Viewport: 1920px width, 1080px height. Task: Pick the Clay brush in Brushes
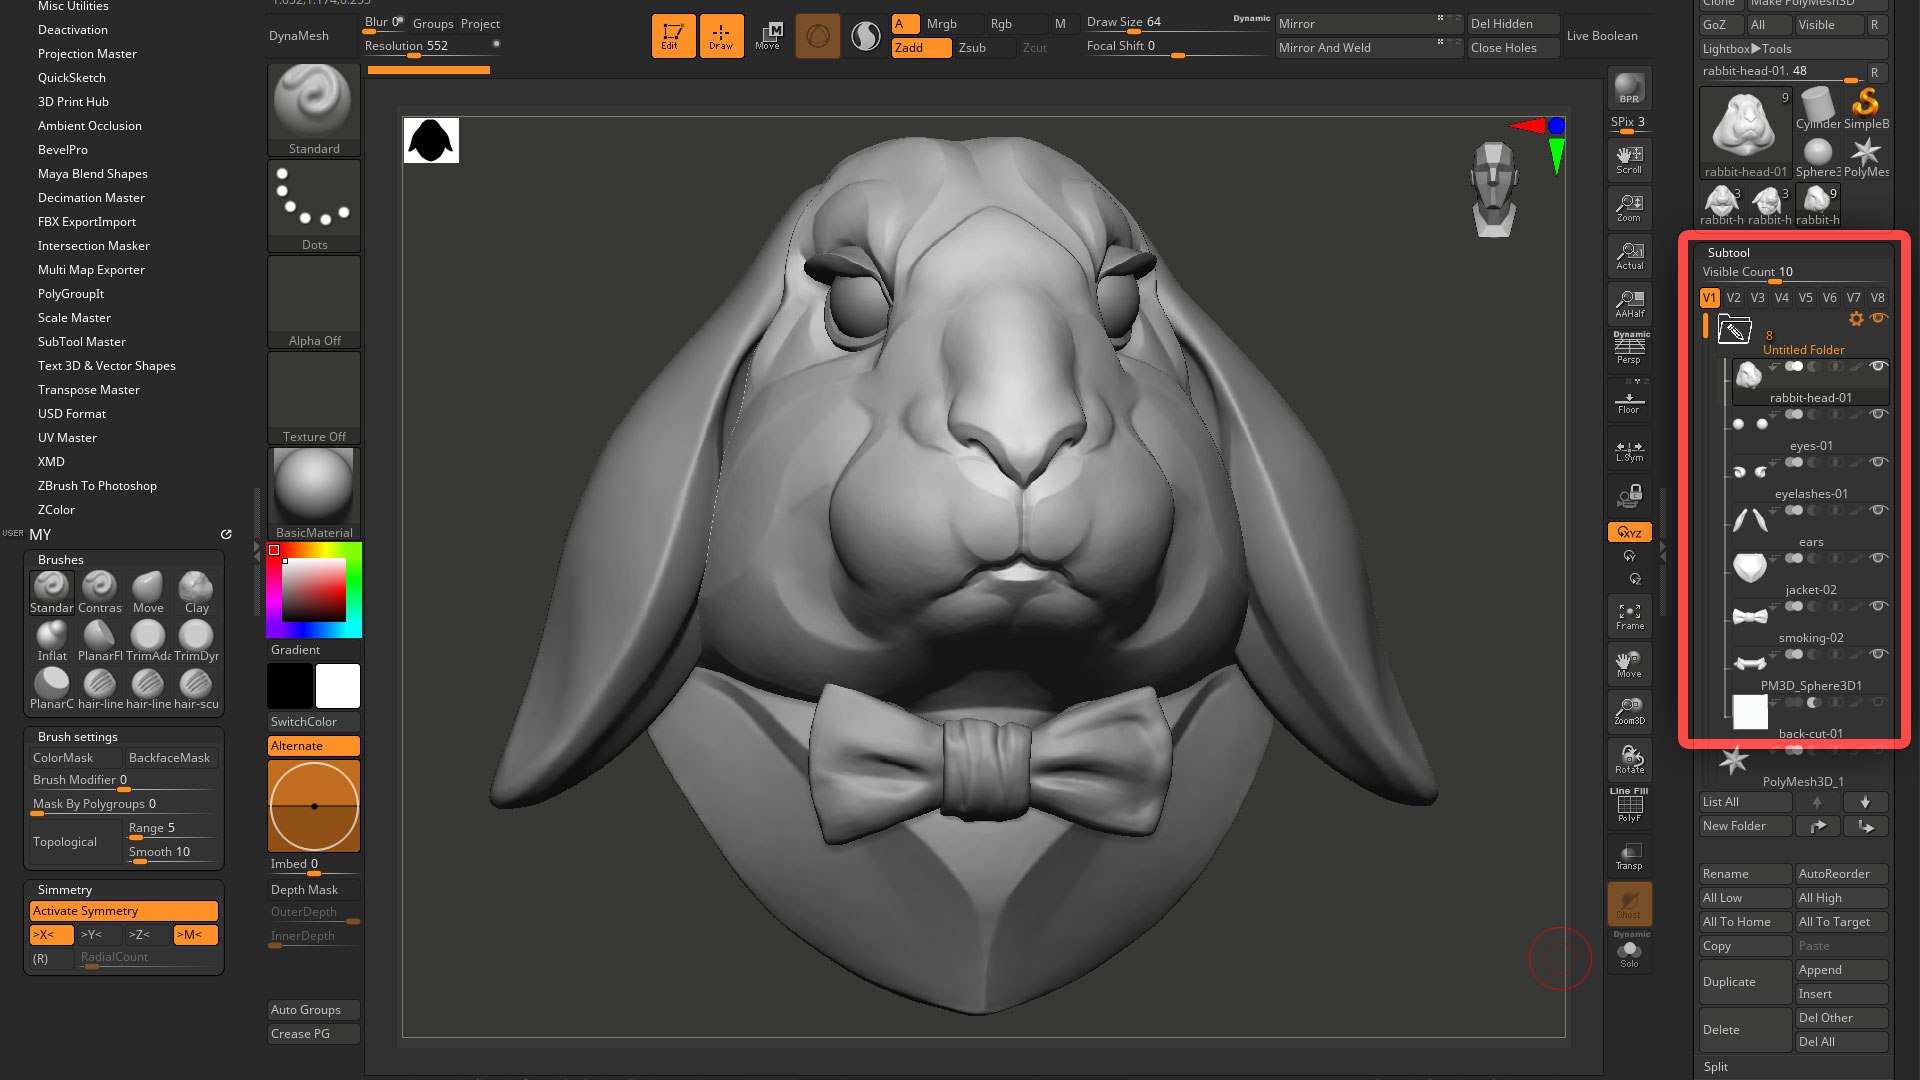196,592
